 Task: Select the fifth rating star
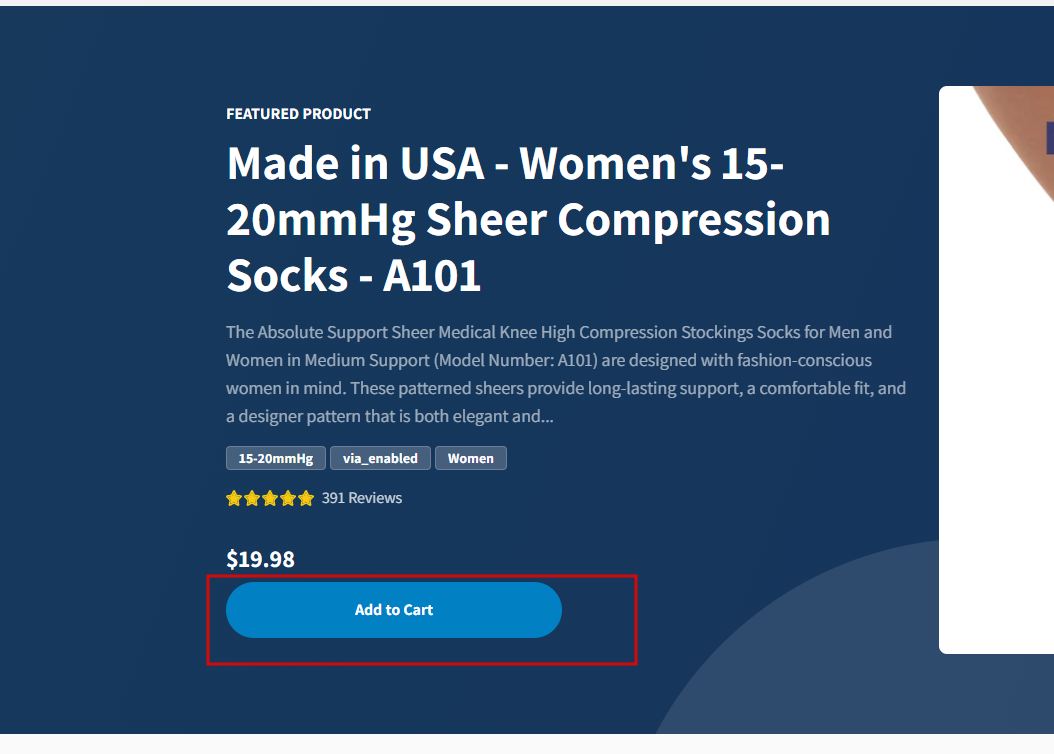pyautogui.click(x=306, y=498)
